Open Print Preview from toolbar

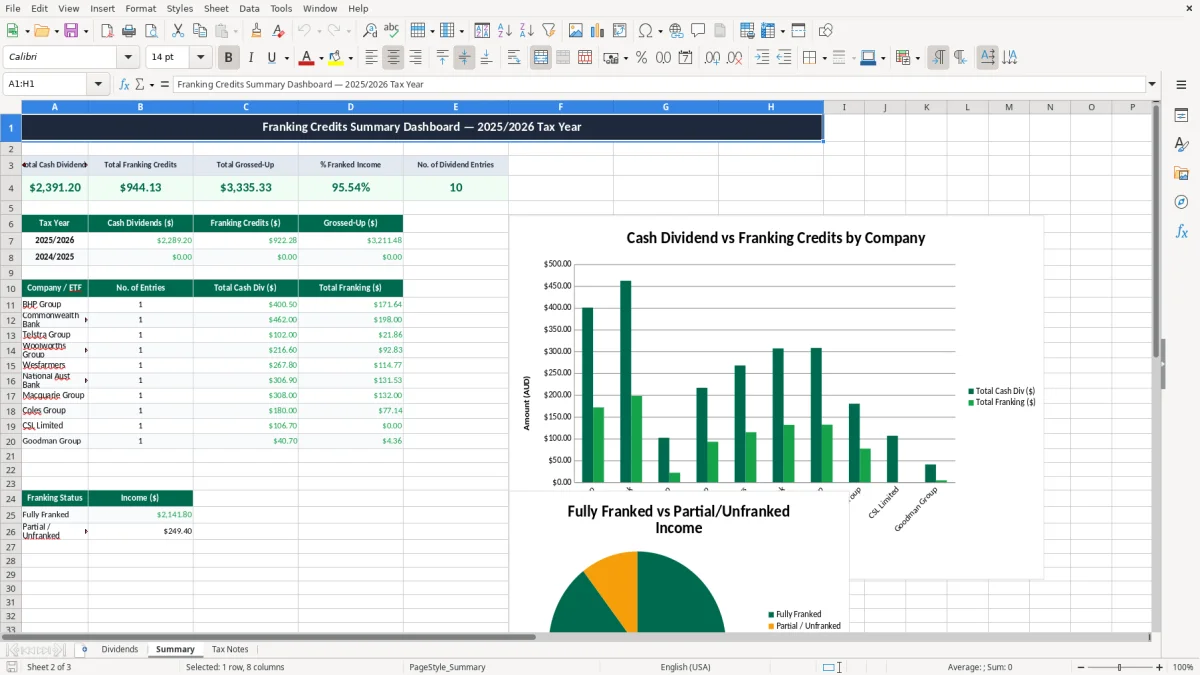tap(150, 31)
